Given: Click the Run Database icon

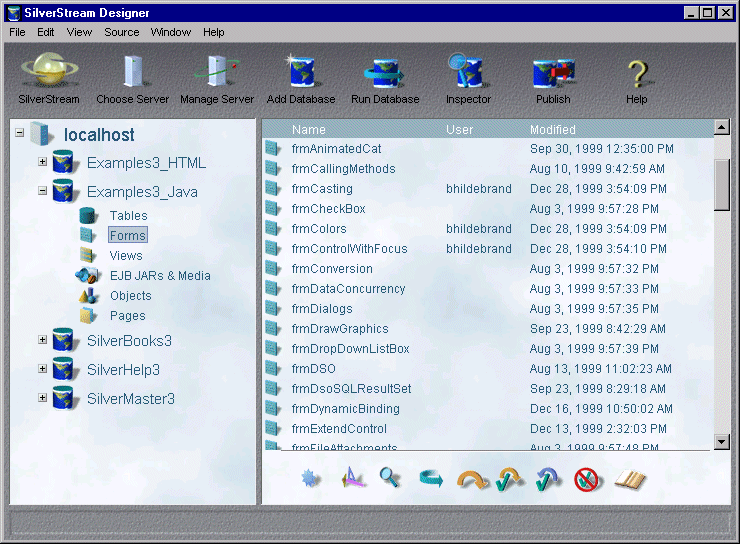Looking at the screenshot, I should point(385,73).
